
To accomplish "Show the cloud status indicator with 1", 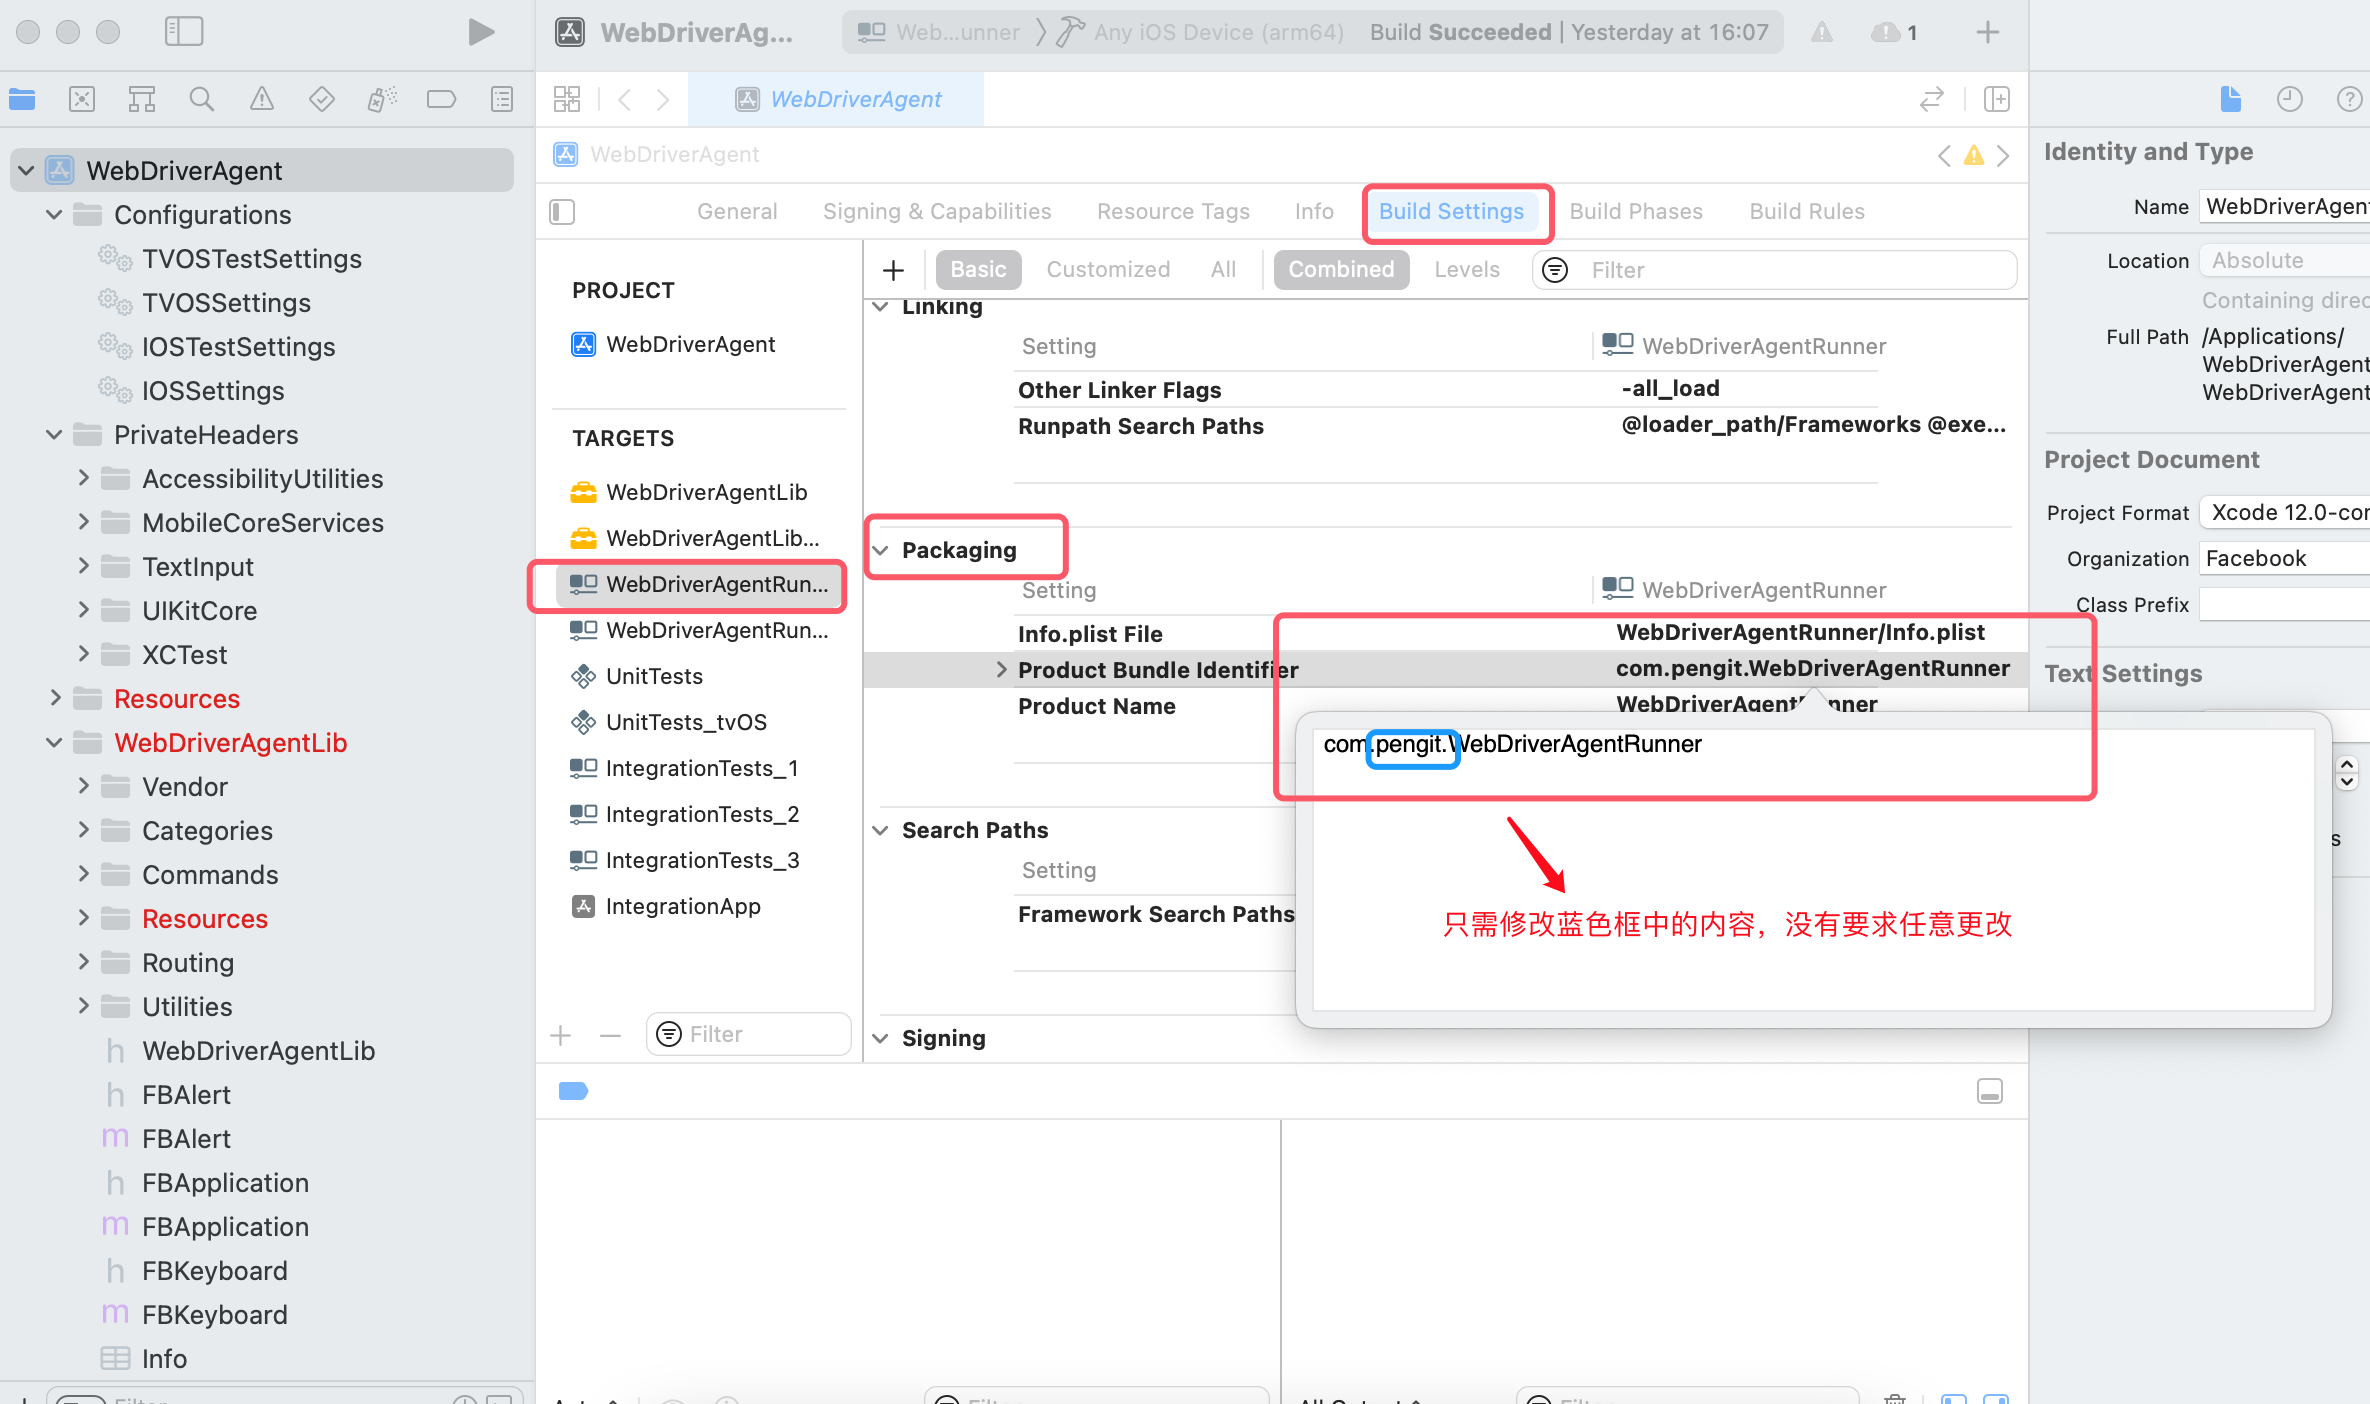I will (x=1895, y=32).
